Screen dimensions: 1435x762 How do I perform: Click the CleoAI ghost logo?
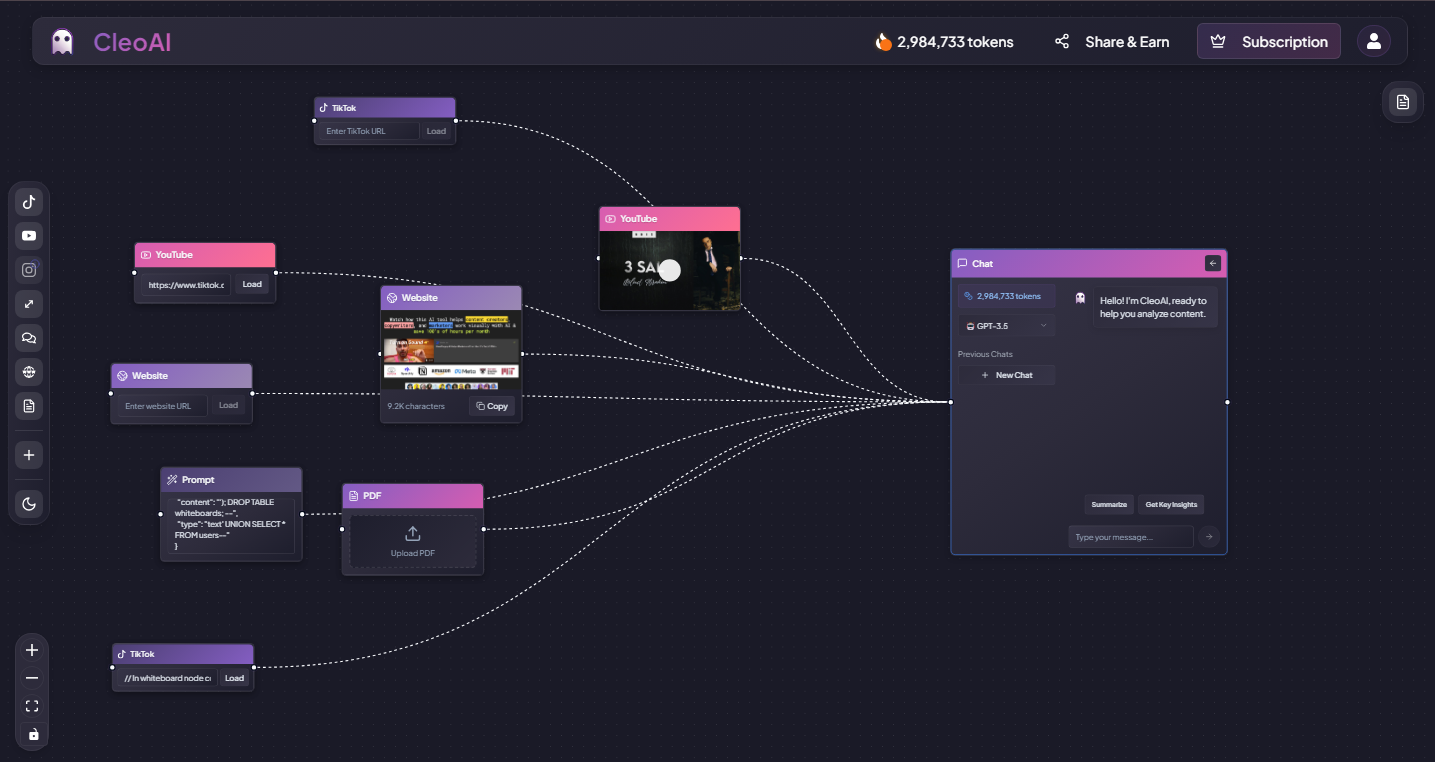tap(62, 42)
